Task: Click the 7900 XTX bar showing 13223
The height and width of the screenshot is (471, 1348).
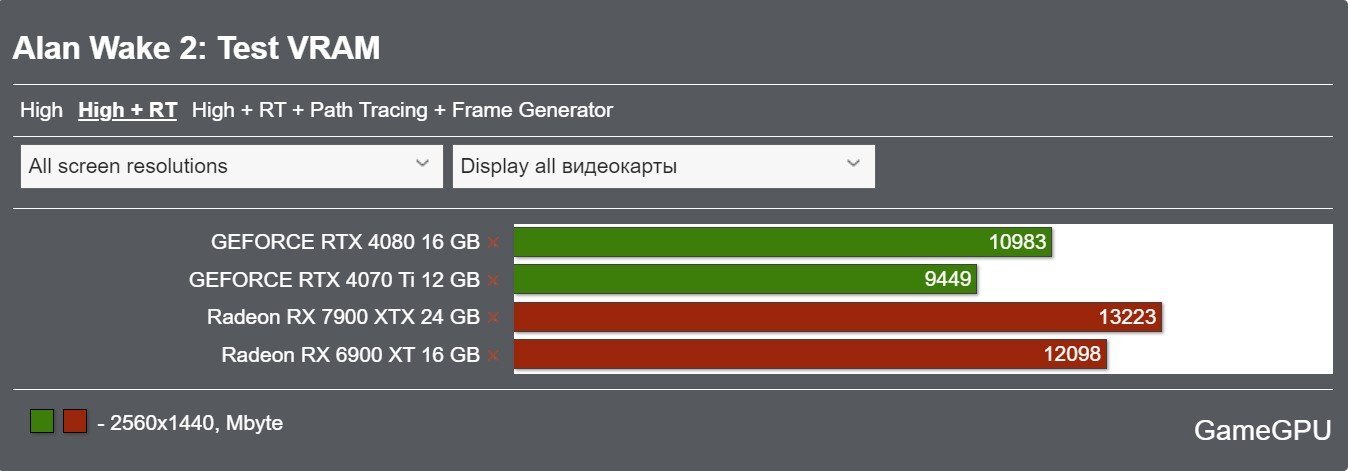Action: click(838, 318)
